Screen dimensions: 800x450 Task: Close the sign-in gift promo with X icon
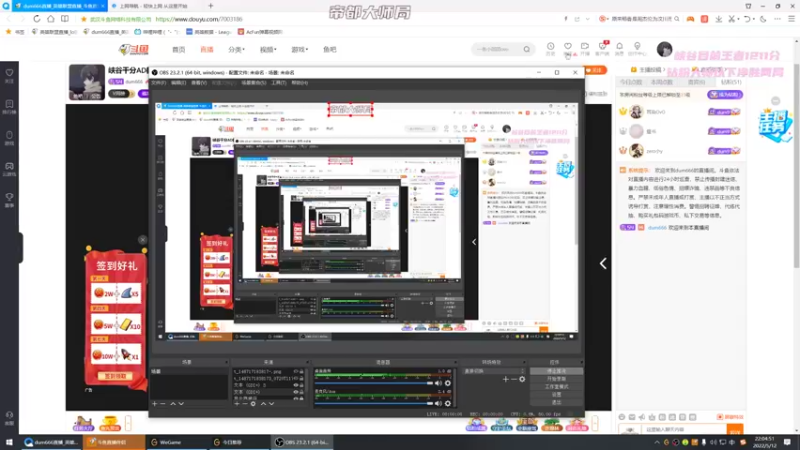coord(142,240)
